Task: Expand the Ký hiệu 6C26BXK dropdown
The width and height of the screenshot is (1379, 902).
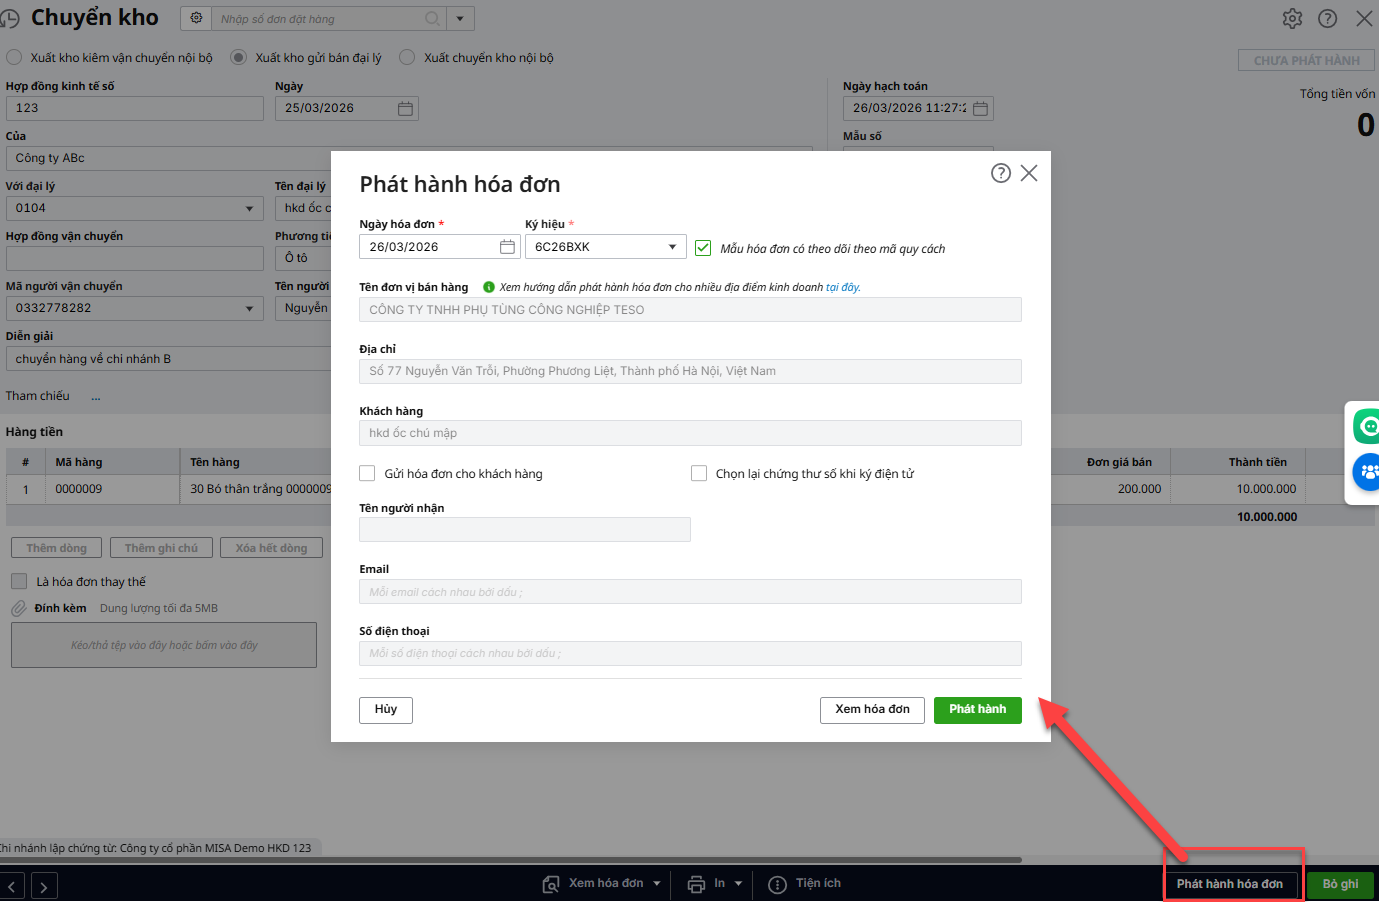Action: tap(672, 247)
